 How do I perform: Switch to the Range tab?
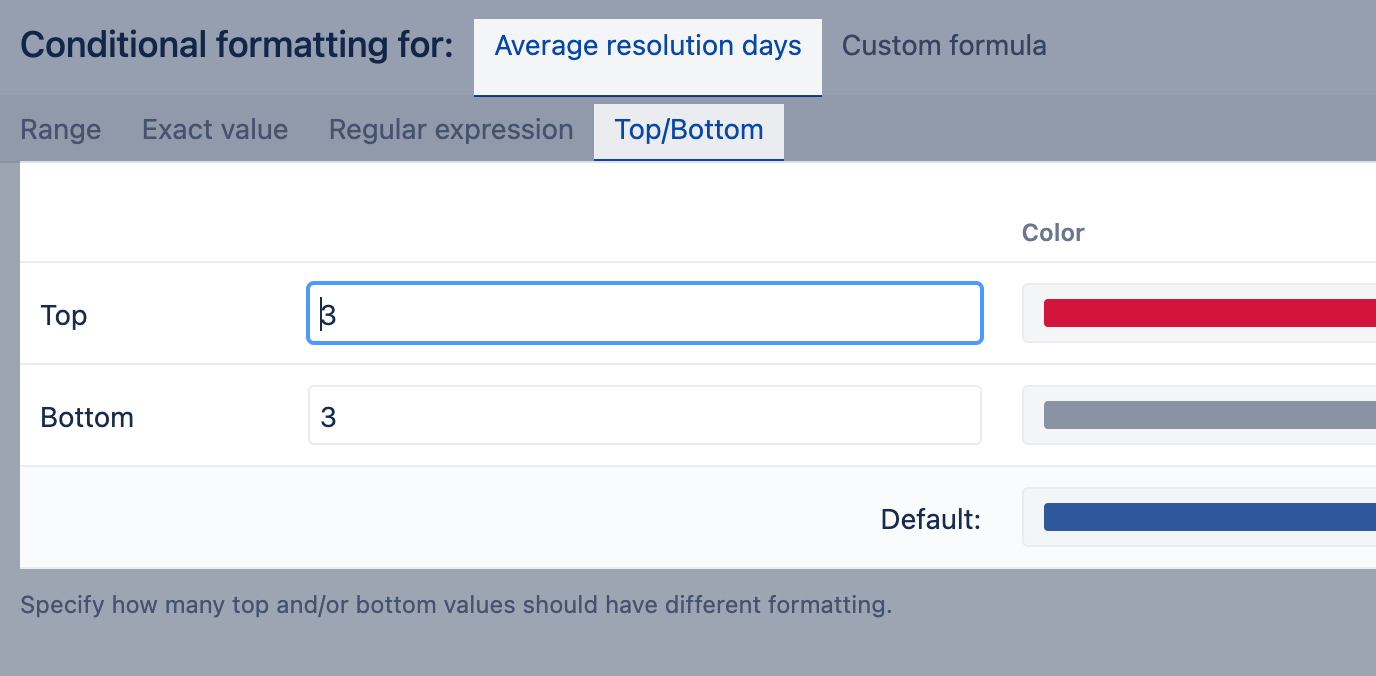[61, 130]
